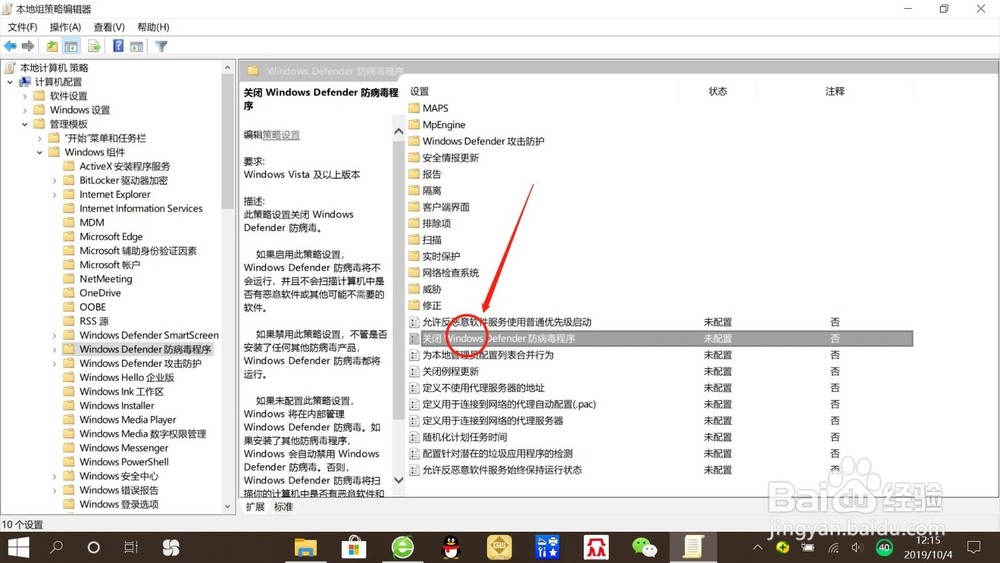This screenshot has height=563, width=1000.
Task: Open Task View on the taskbar
Action: (131, 547)
